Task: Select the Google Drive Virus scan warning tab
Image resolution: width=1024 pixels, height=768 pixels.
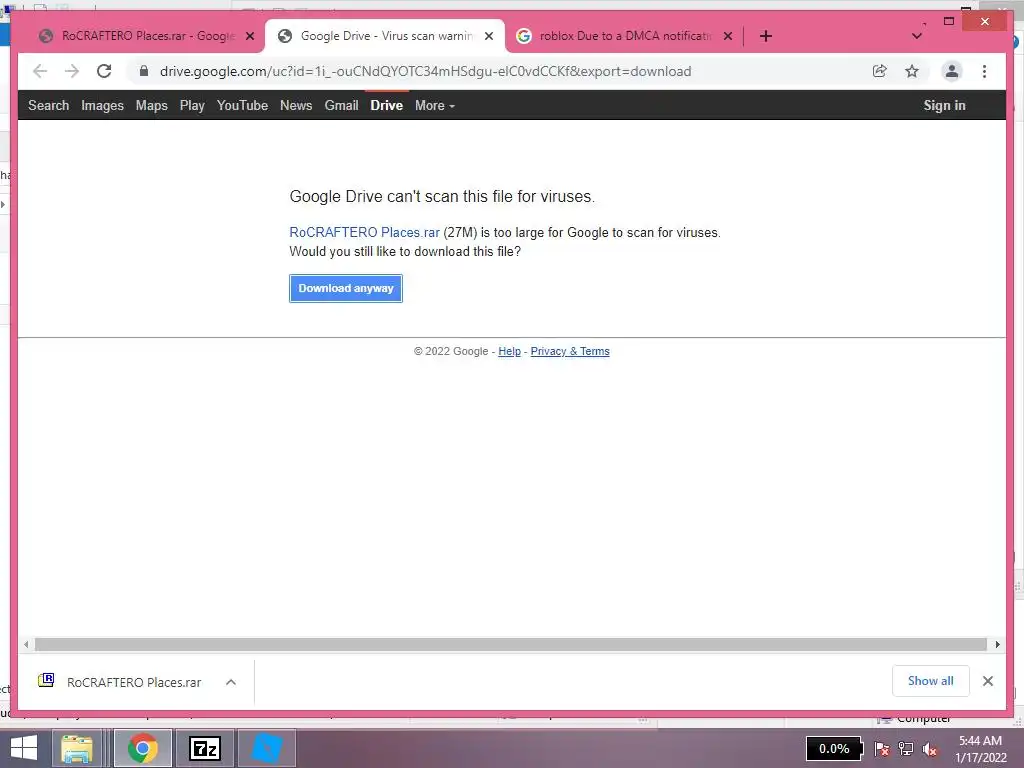Action: point(385,36)
